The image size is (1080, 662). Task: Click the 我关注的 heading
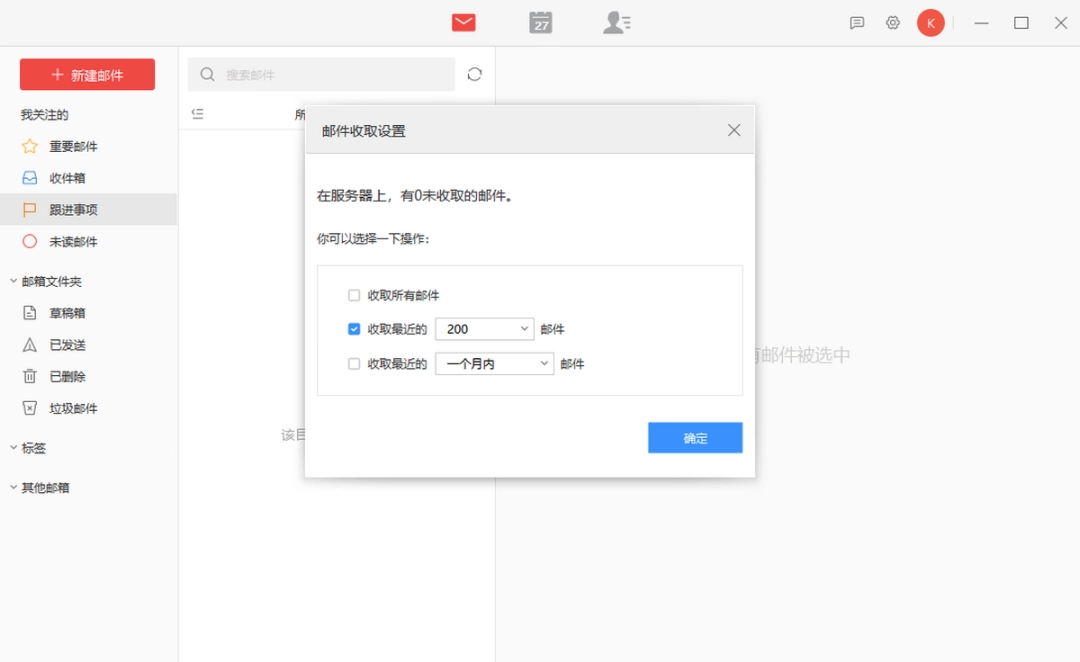tap(44, 115)
